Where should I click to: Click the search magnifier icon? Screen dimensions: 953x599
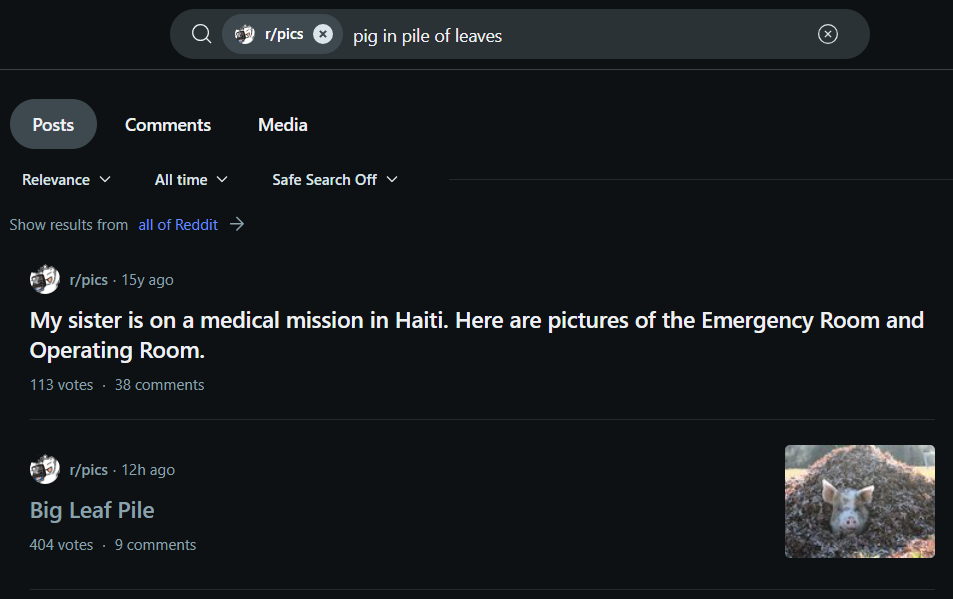(x=201, y=34)
